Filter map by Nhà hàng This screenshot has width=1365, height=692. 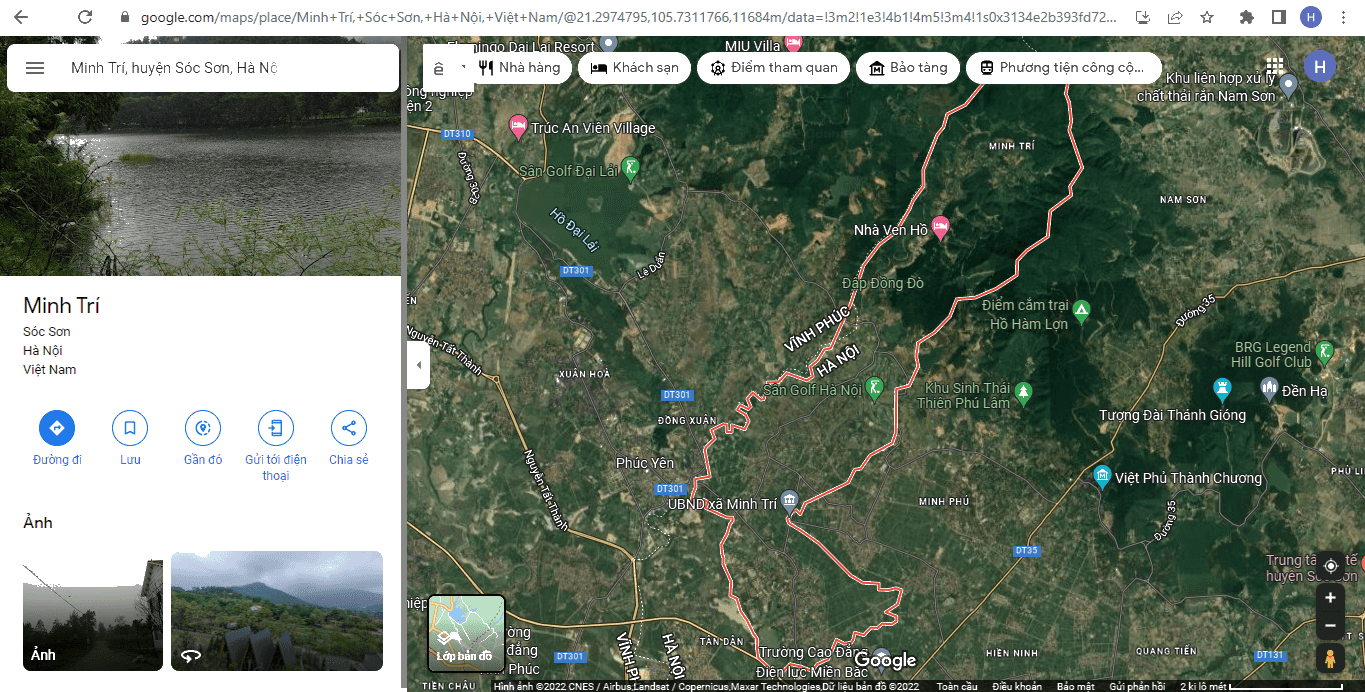click(519, 68)
